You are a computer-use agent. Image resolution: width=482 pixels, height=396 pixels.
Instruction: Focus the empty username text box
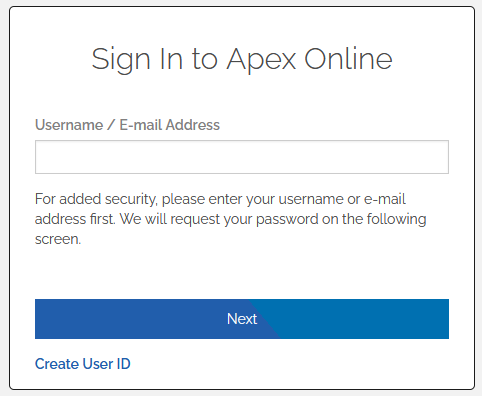(x=242, y=157)
